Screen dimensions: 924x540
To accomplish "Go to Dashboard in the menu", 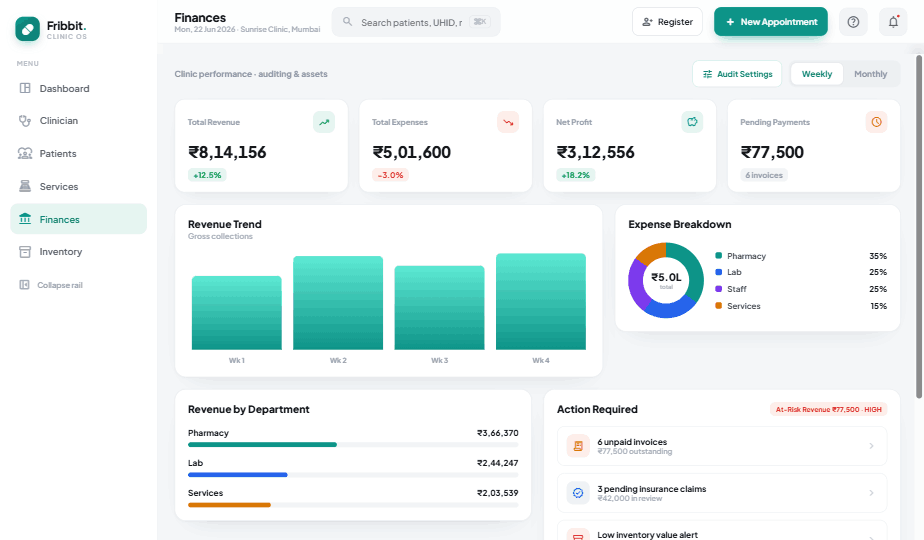I will coord(78,88).
